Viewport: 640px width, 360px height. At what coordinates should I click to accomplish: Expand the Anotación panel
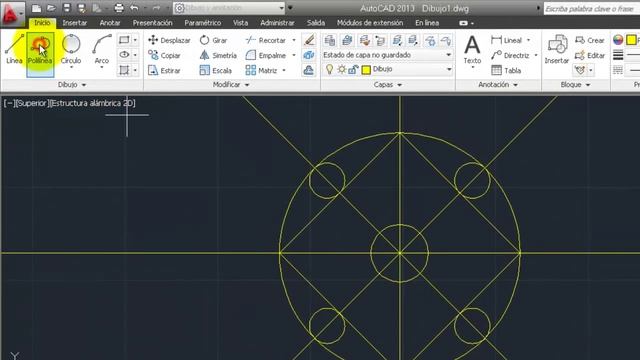click(498, 84)
